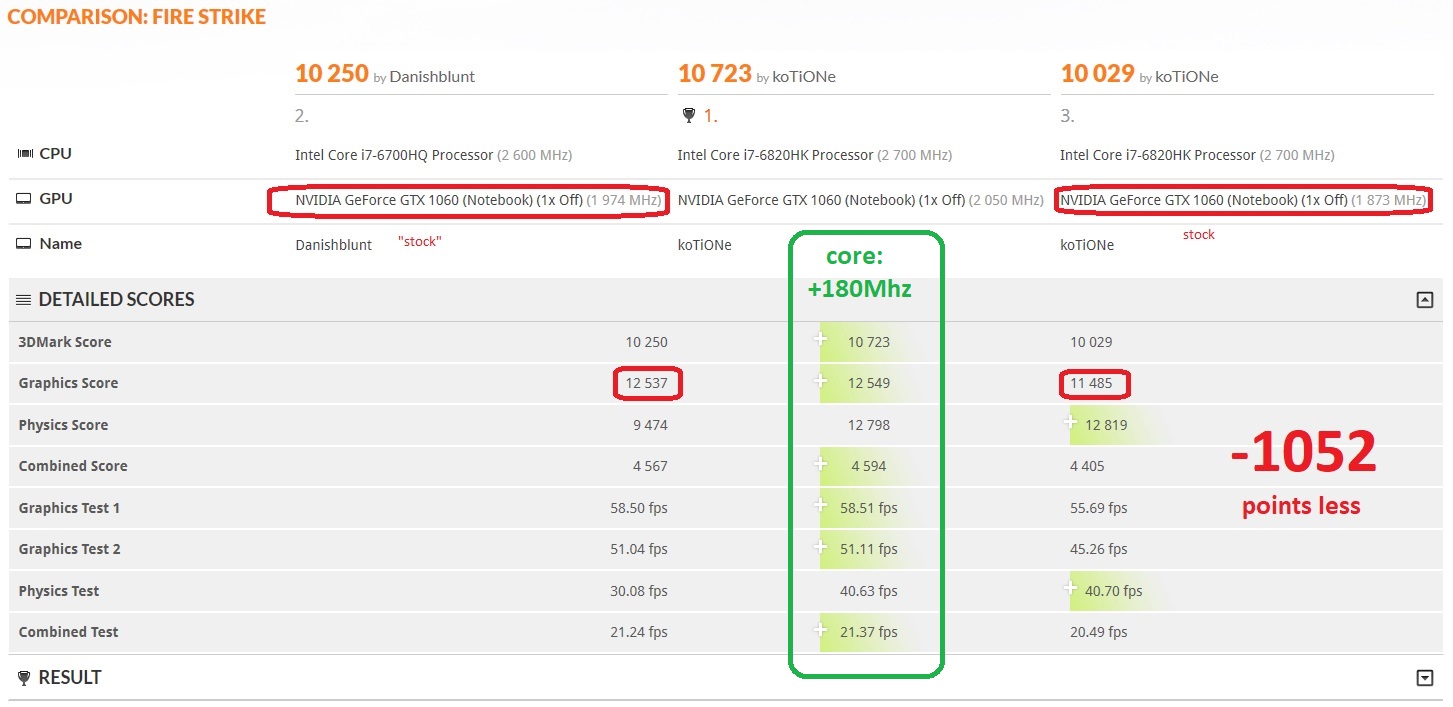
Task: Click rank number 2. under Danishblunt
Action: (x=302, y=116)
